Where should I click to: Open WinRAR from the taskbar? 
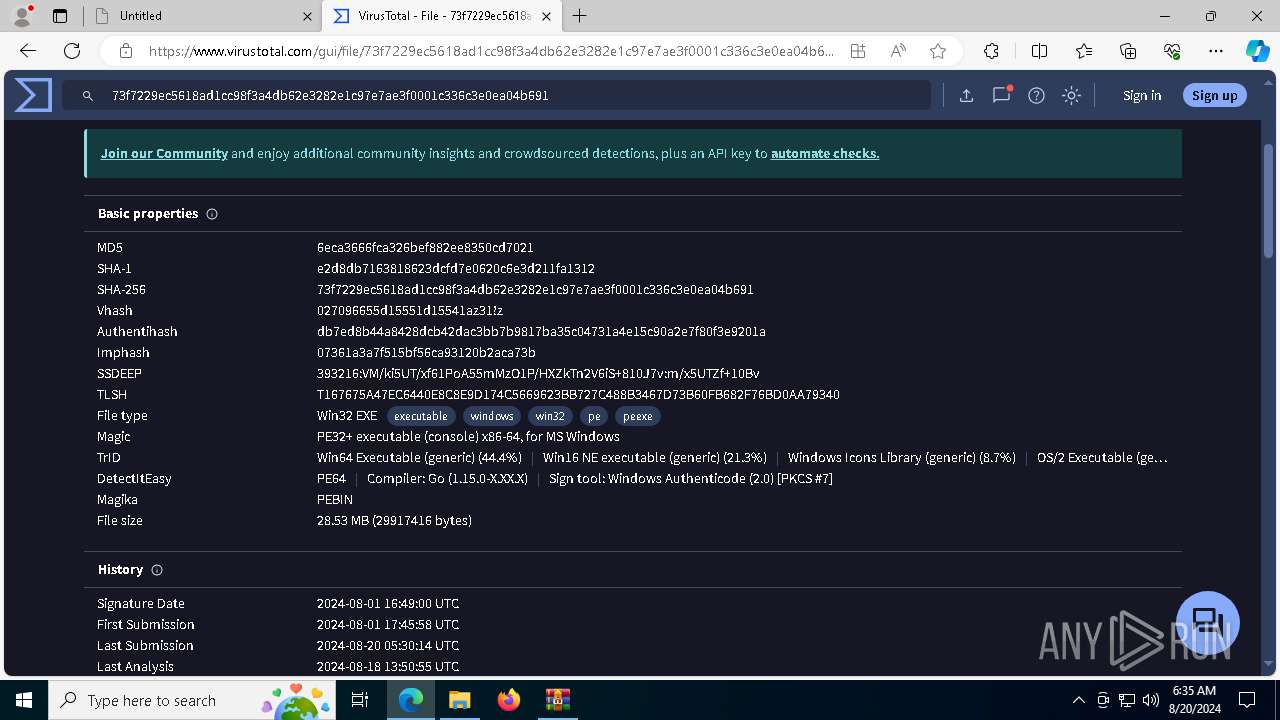pyautogui.click(x=557, y=700)
